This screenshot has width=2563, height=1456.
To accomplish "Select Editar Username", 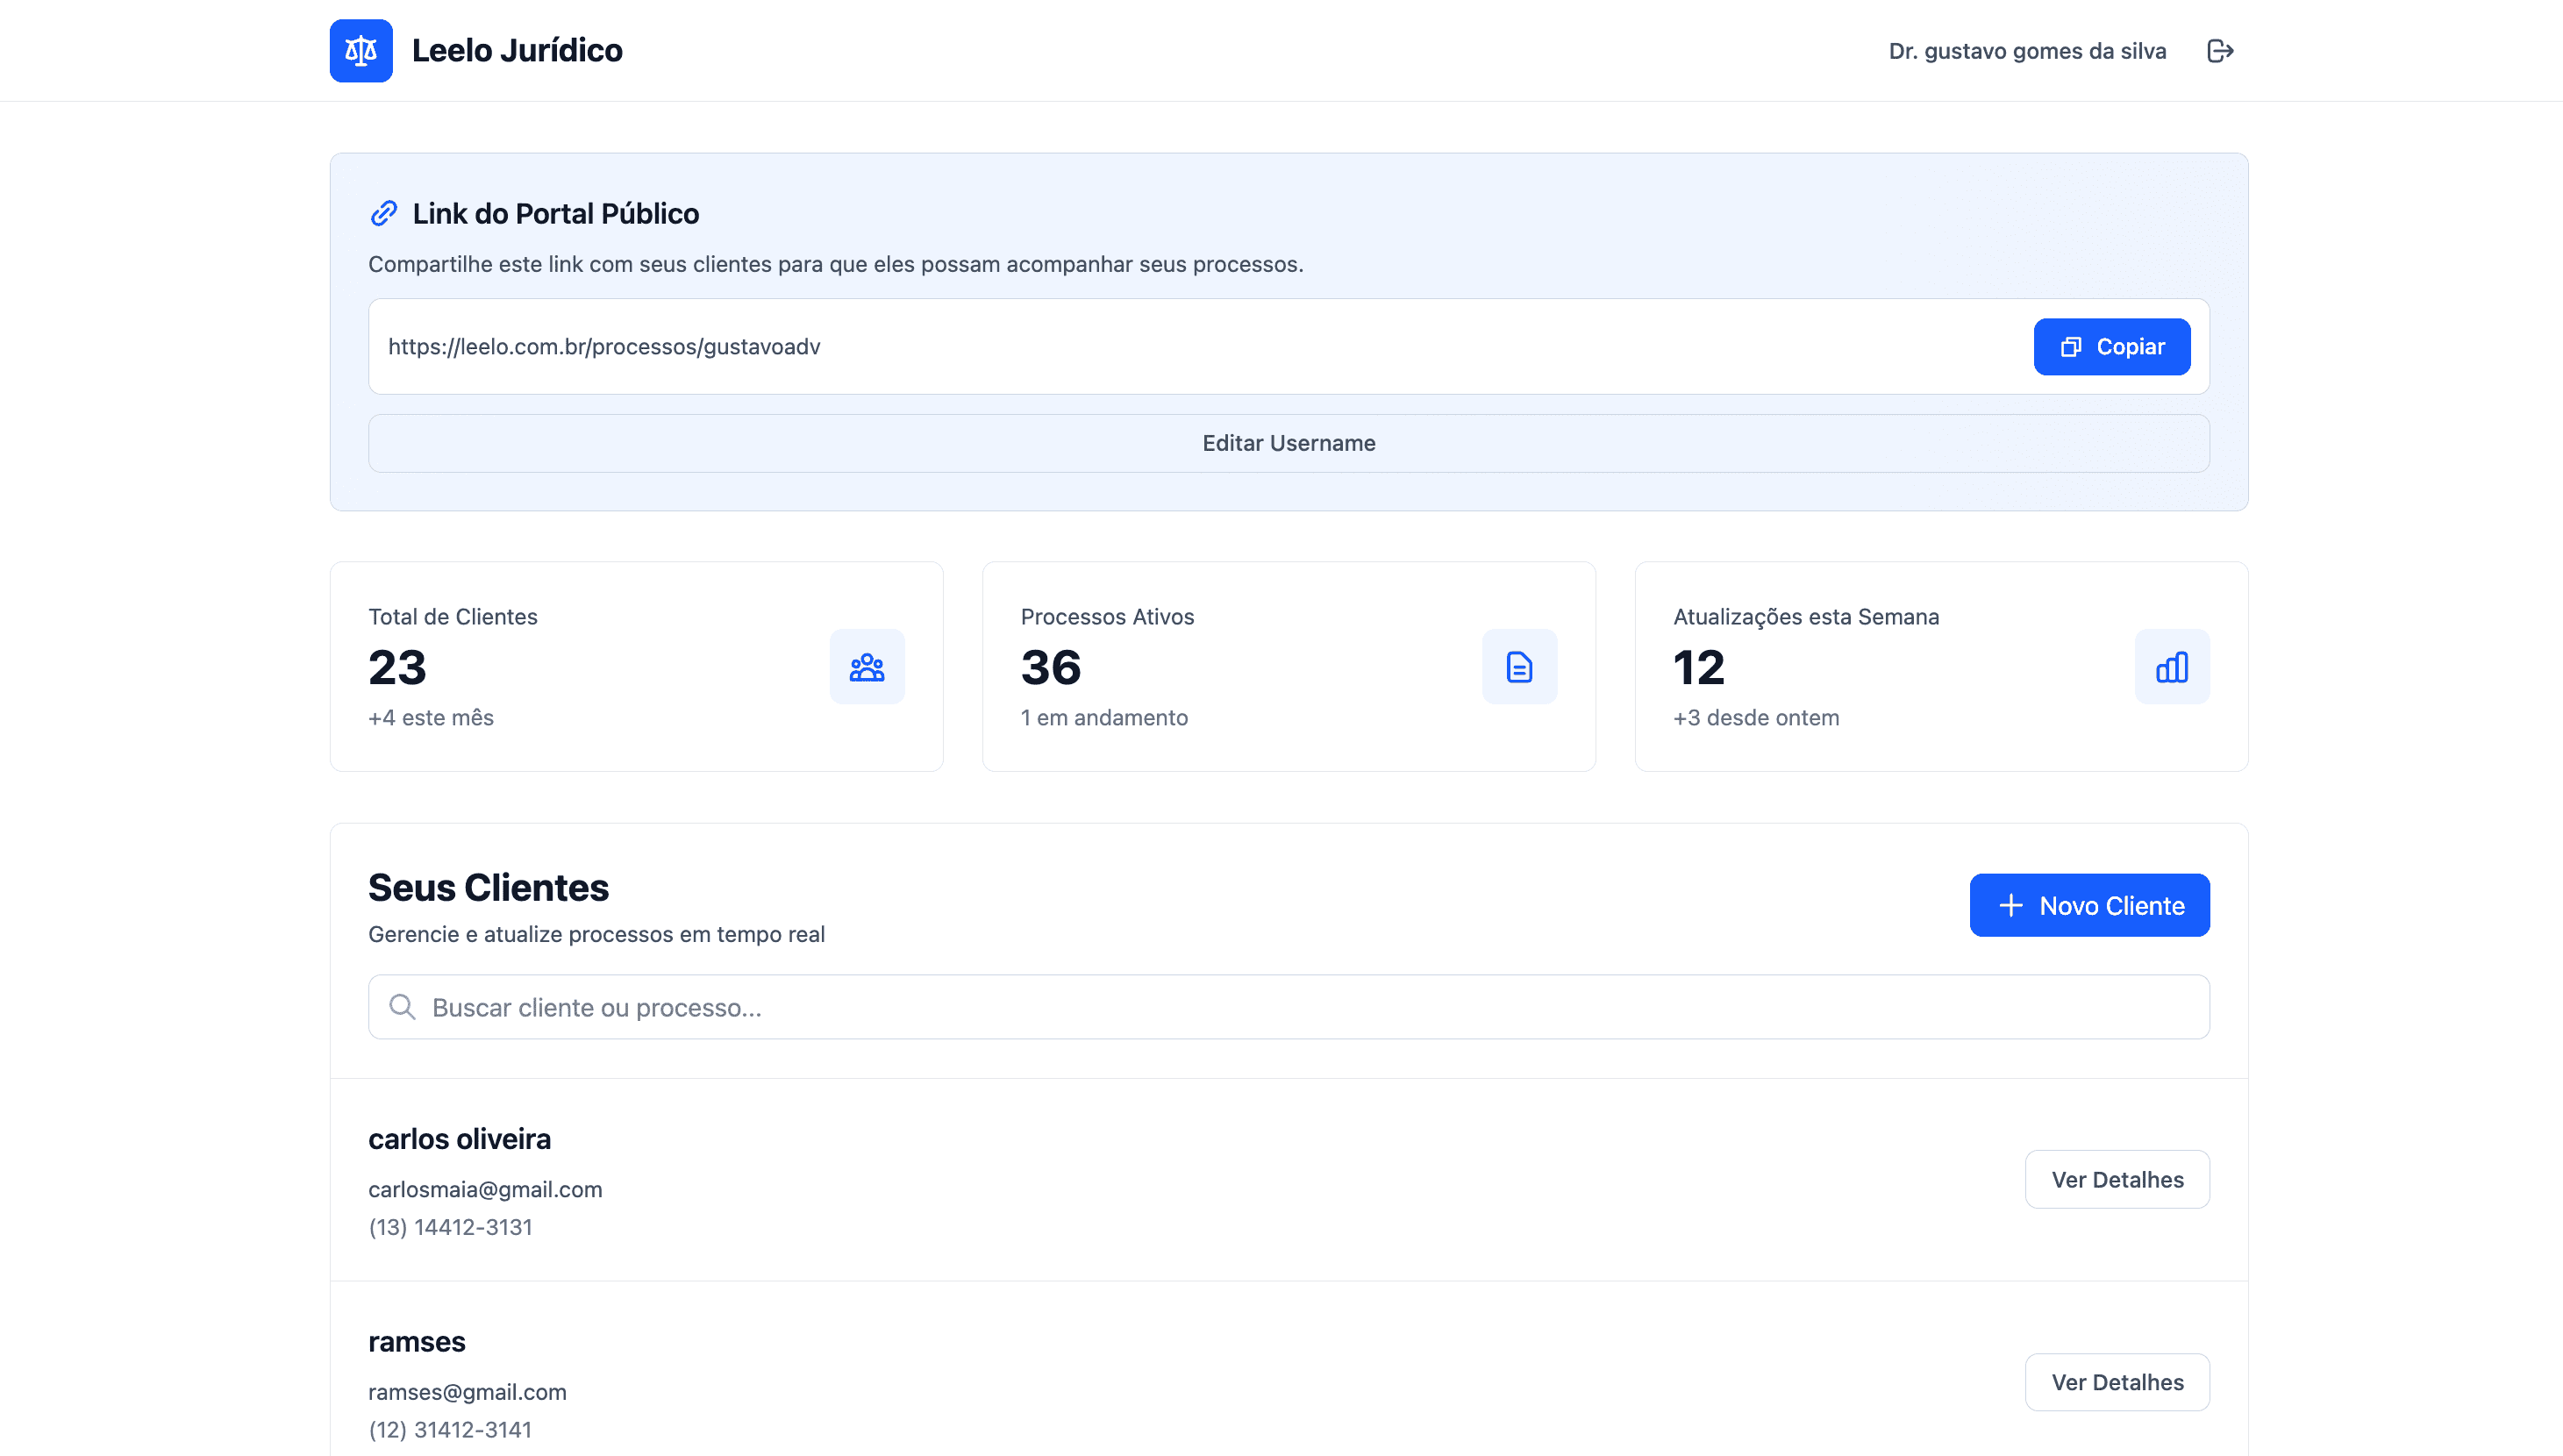I will [1288, 442].
